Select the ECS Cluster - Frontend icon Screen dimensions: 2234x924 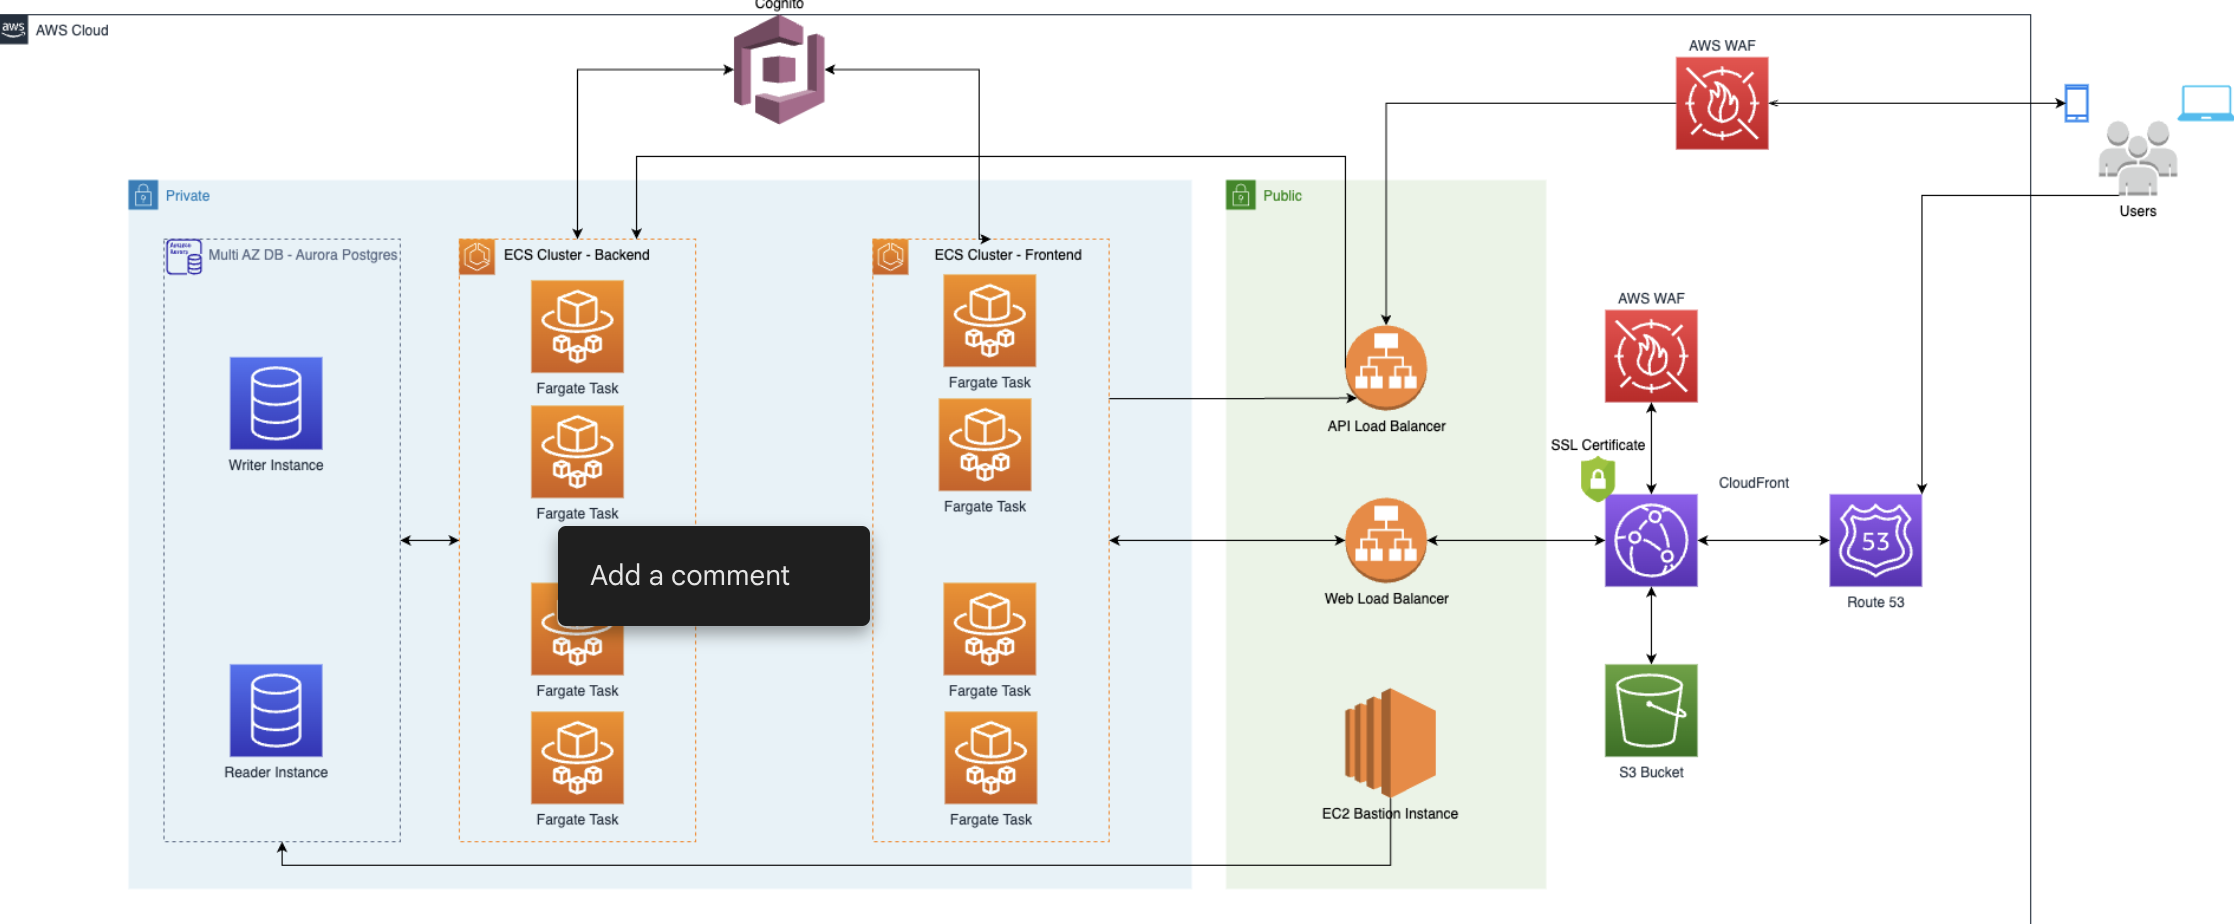point(890,257)
